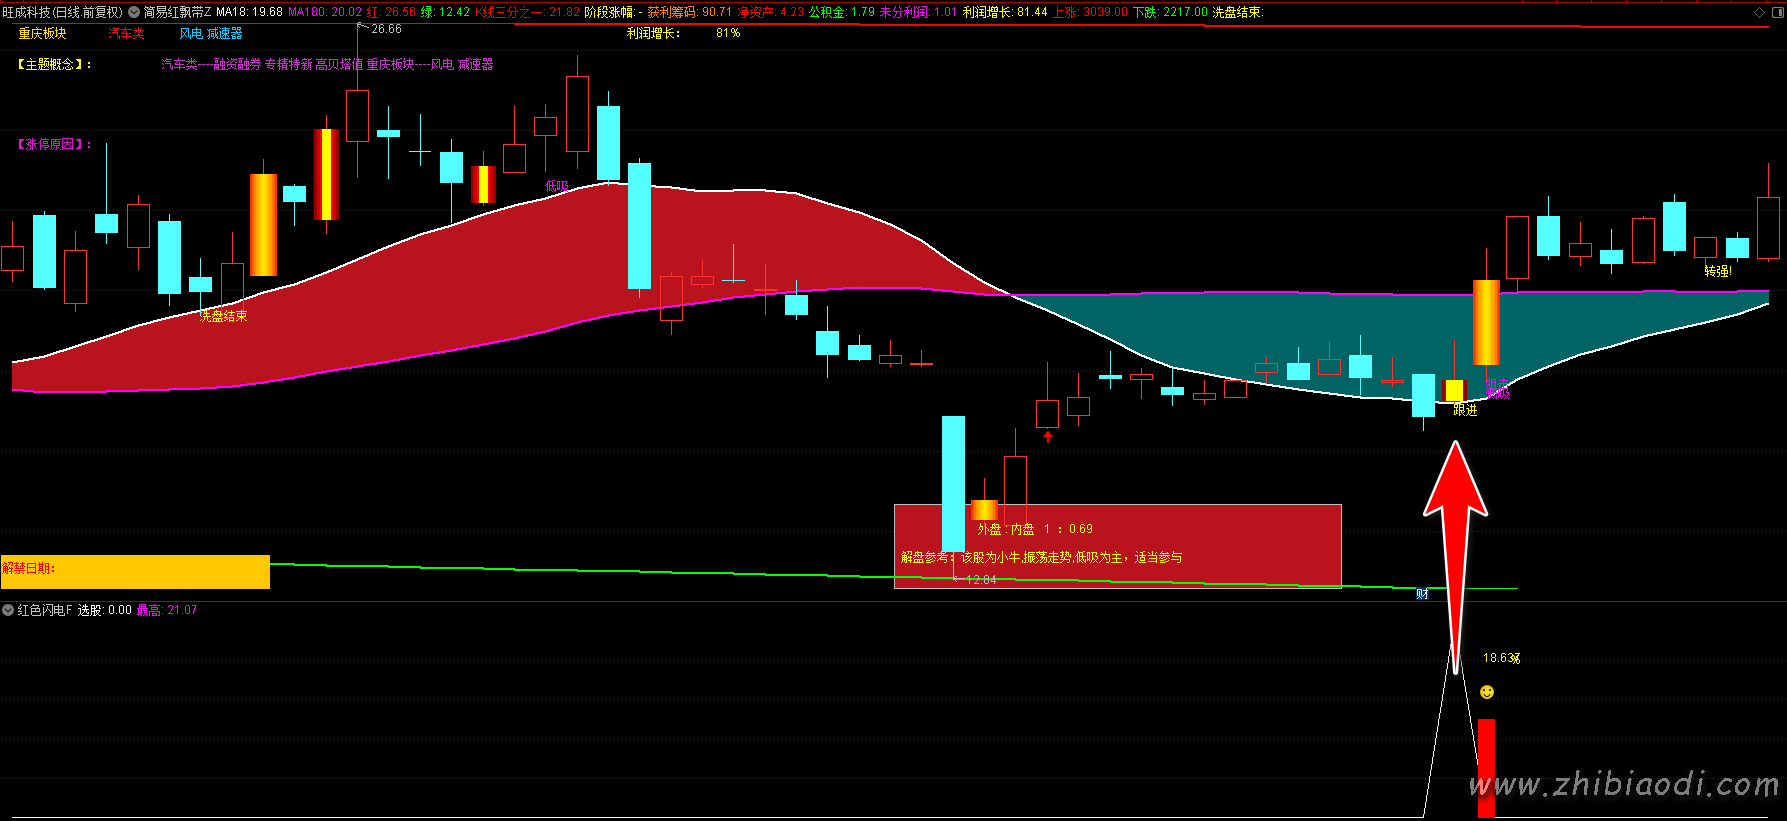Expand the 红色闪电F indicator dropdown

(8, 610)
